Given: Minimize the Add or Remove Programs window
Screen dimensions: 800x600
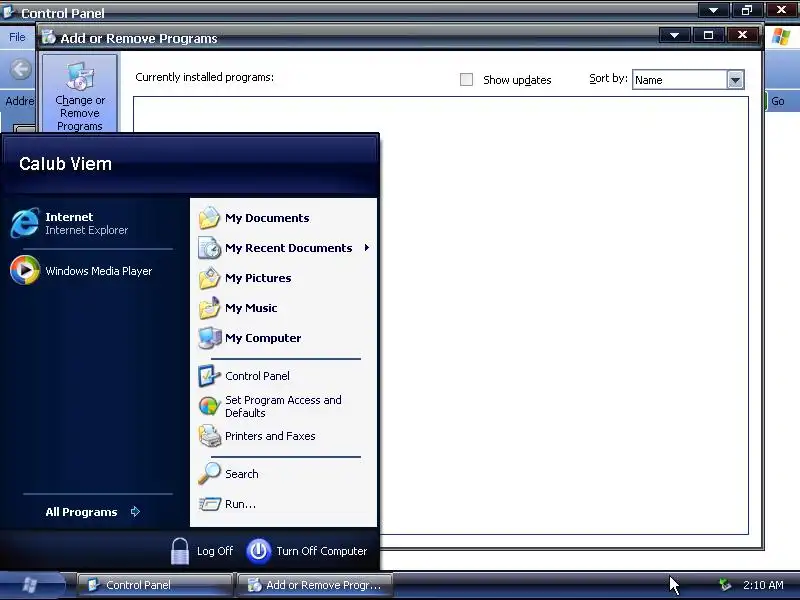Looking at the screenshot, I should [674, 35].
